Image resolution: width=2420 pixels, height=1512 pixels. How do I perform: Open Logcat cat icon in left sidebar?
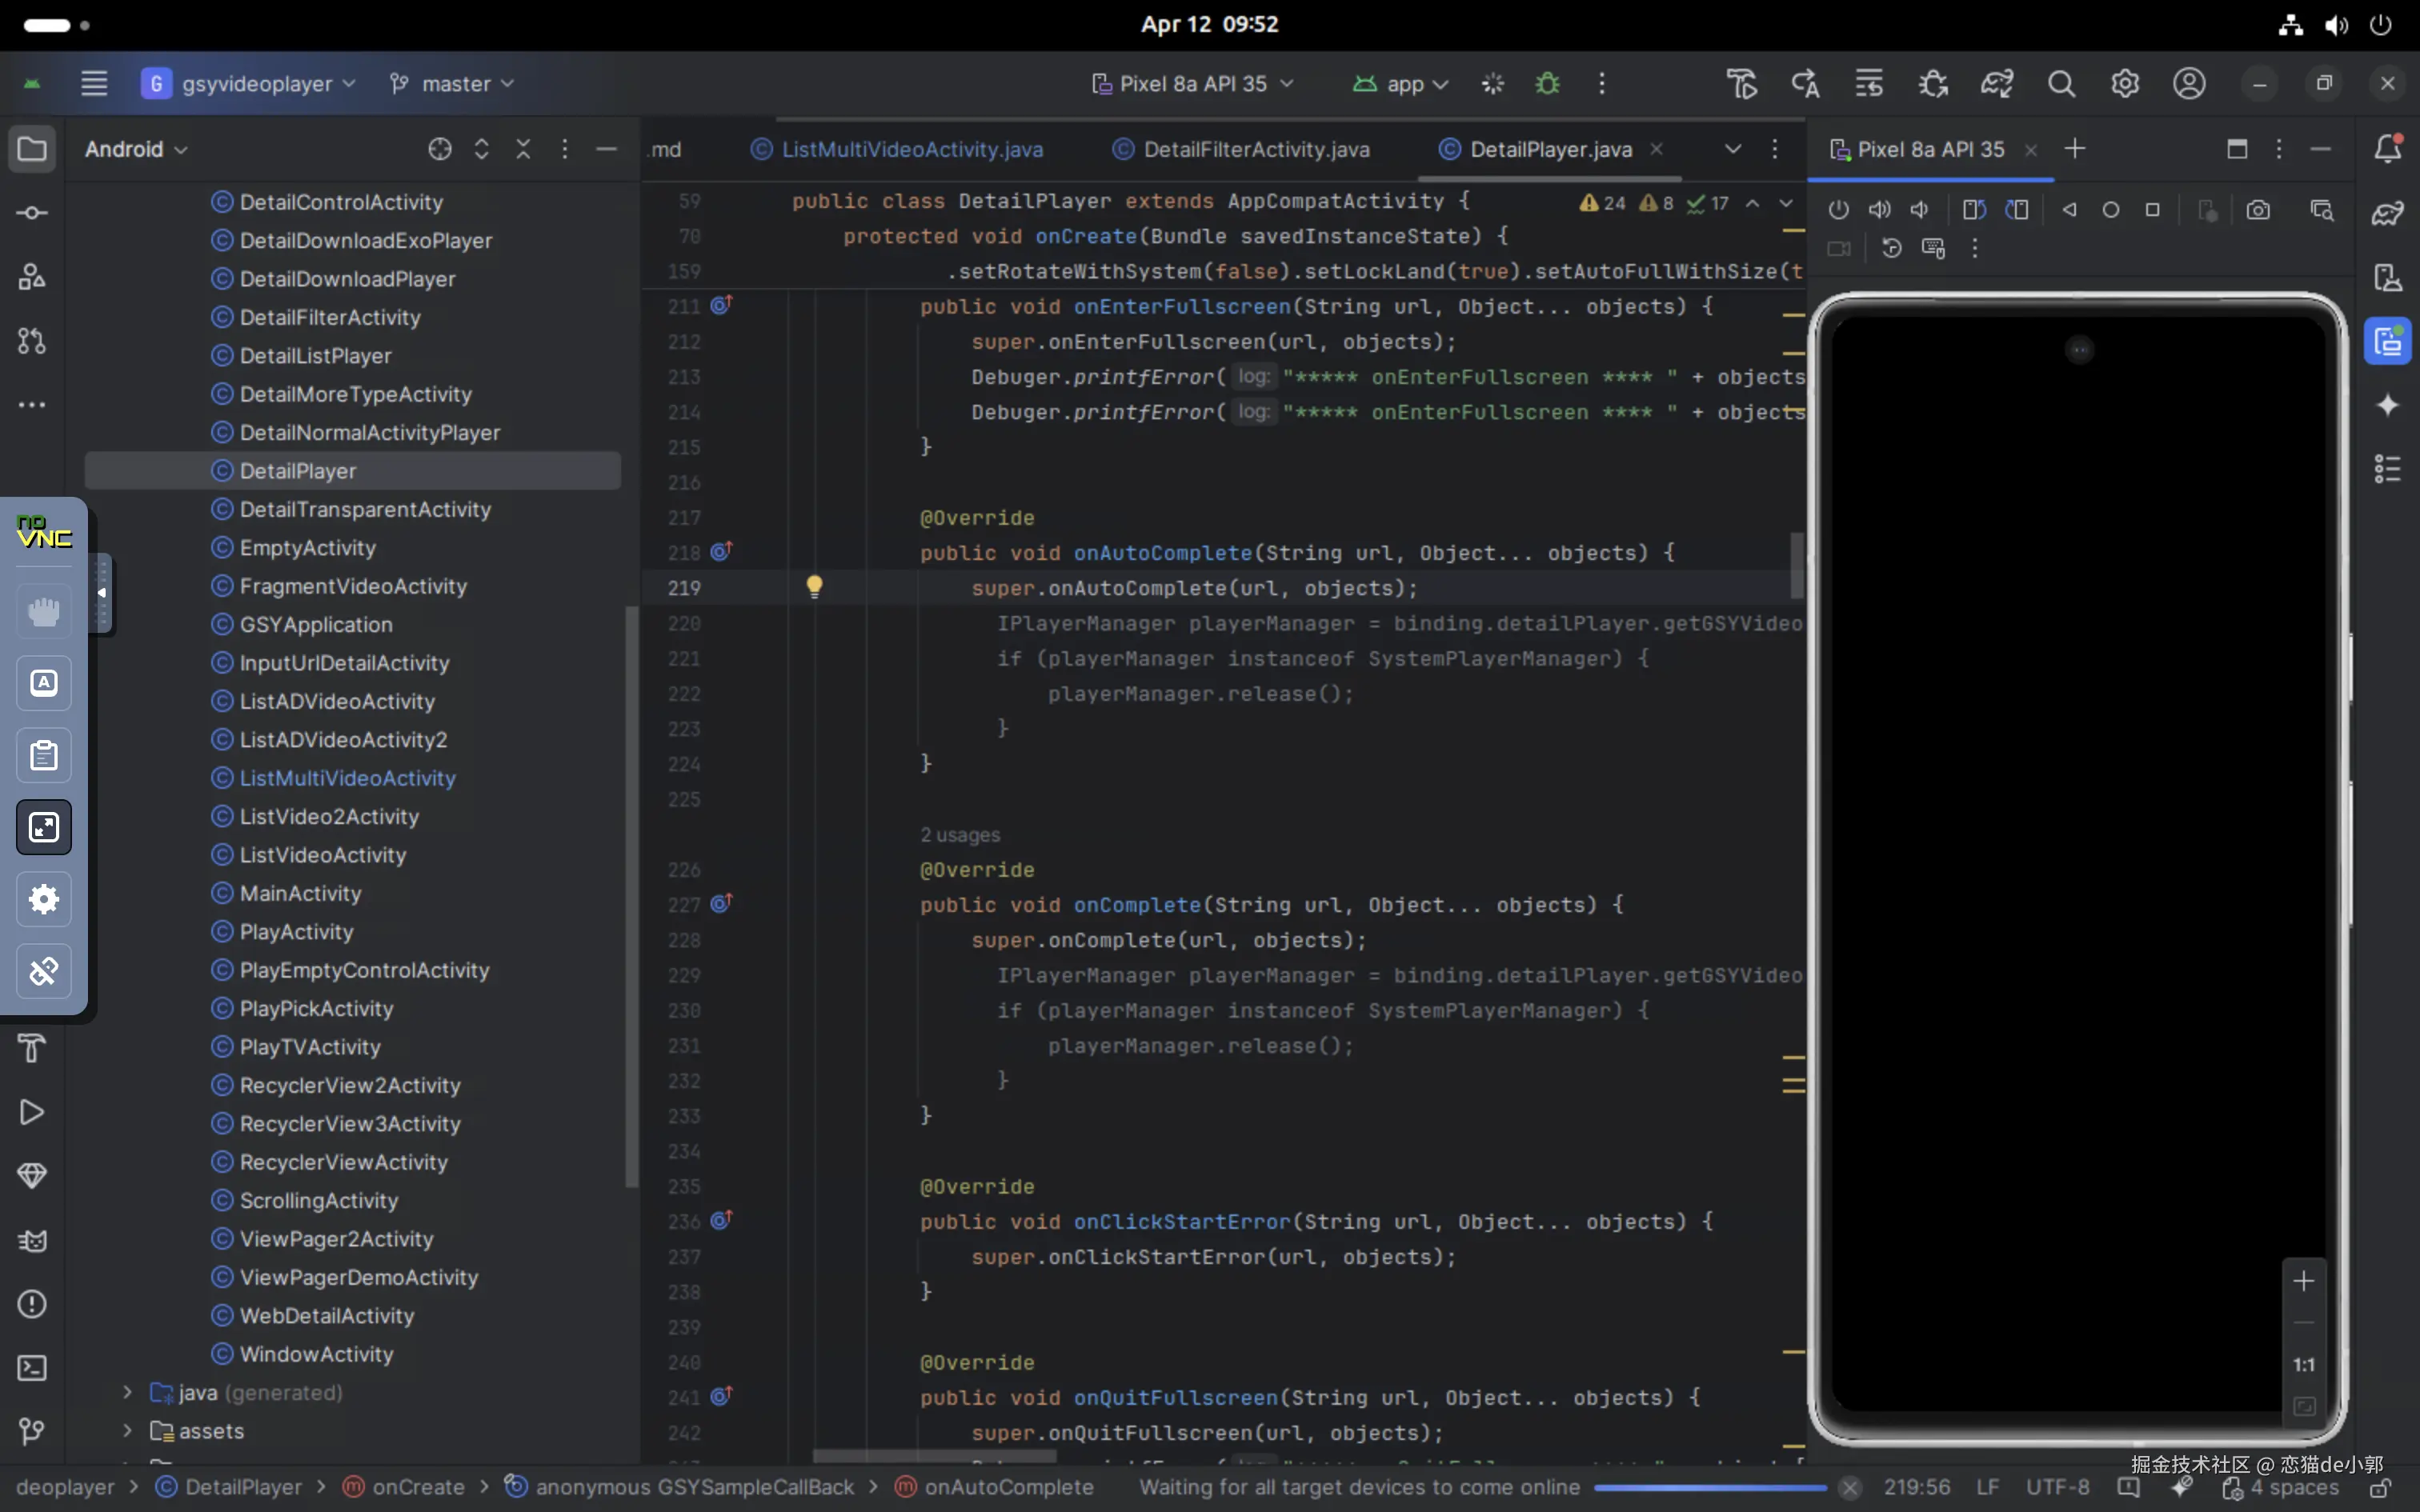point(32,1241)
